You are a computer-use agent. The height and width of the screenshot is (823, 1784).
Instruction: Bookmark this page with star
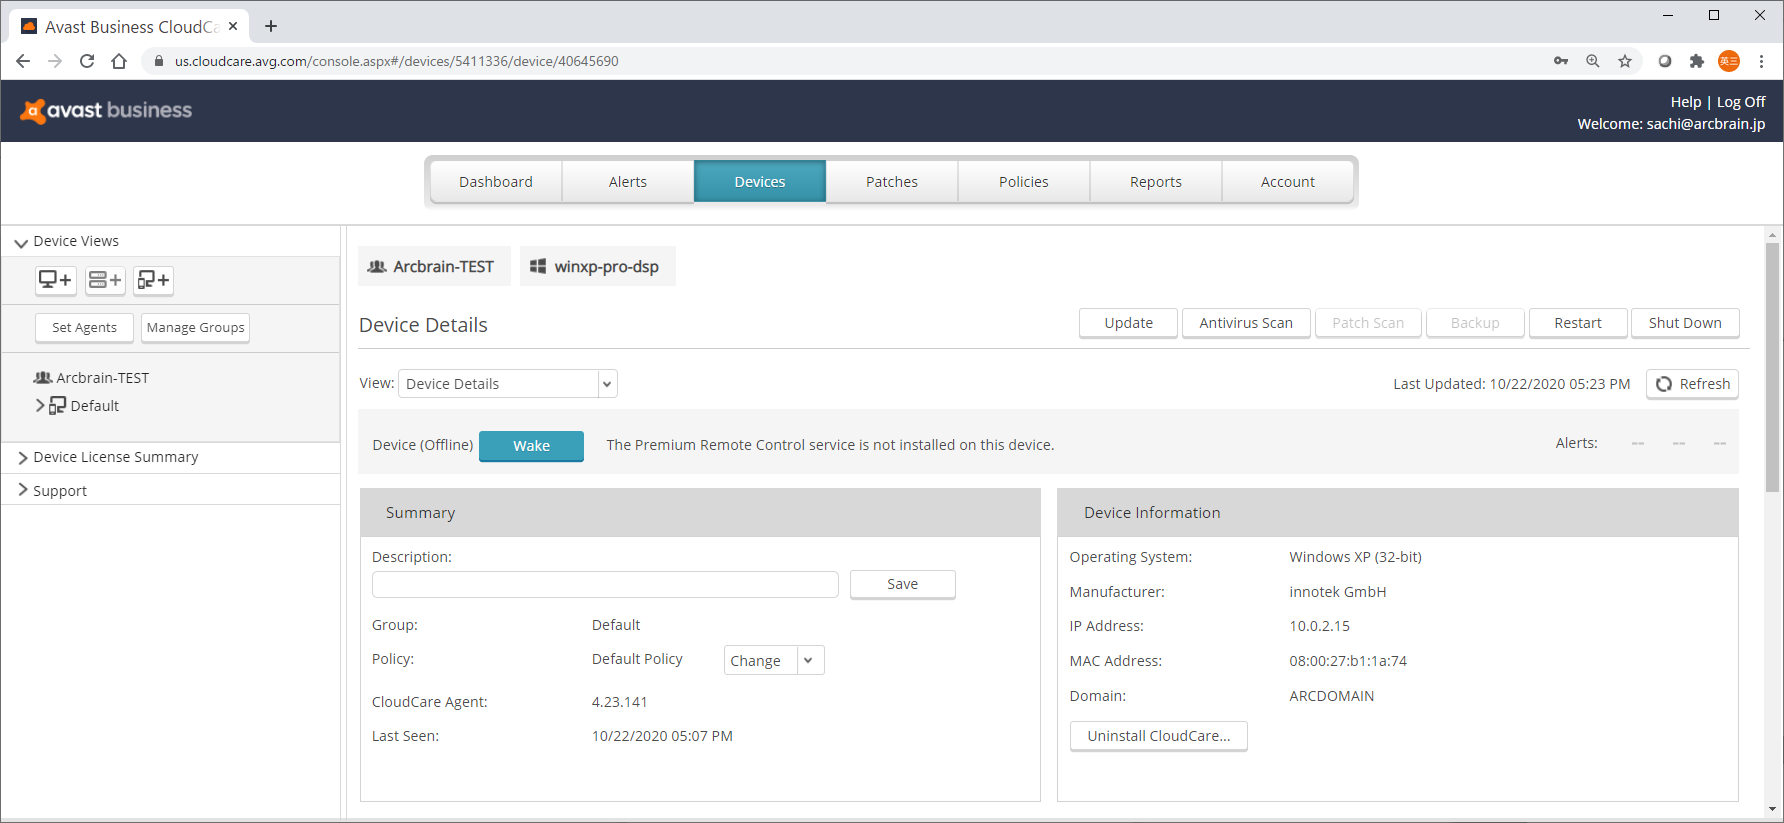(x=1625, y=61)
